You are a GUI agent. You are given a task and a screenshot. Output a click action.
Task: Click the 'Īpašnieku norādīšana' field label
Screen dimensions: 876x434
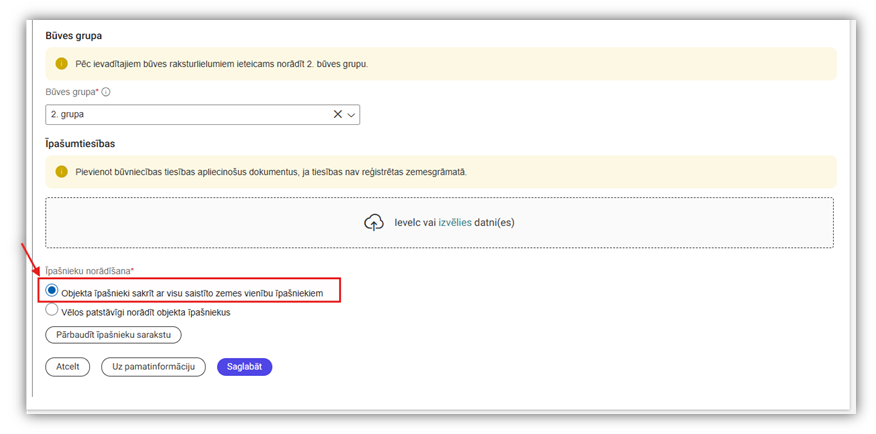[x=91, y=271]
